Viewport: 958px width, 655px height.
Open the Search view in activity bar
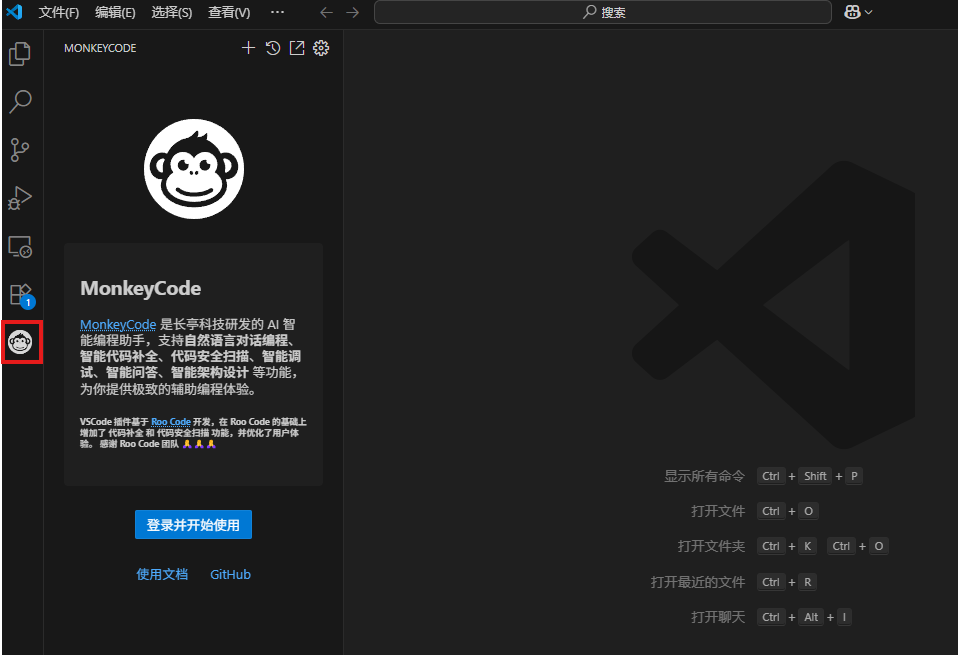pos(20,101)
